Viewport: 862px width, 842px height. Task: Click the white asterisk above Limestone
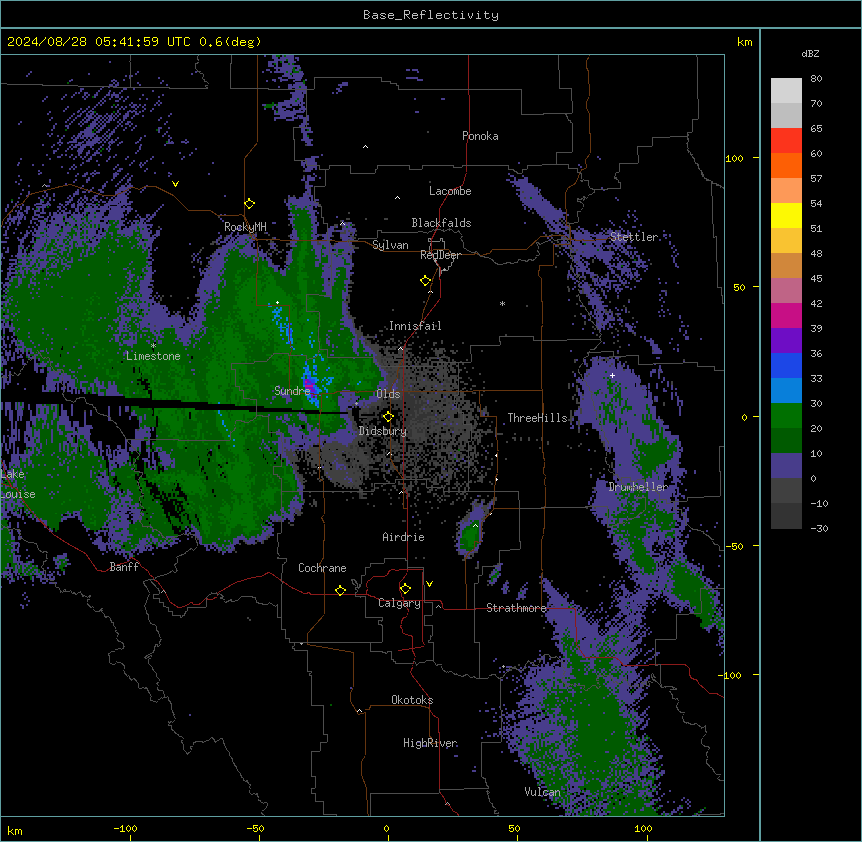coord(153,346)
